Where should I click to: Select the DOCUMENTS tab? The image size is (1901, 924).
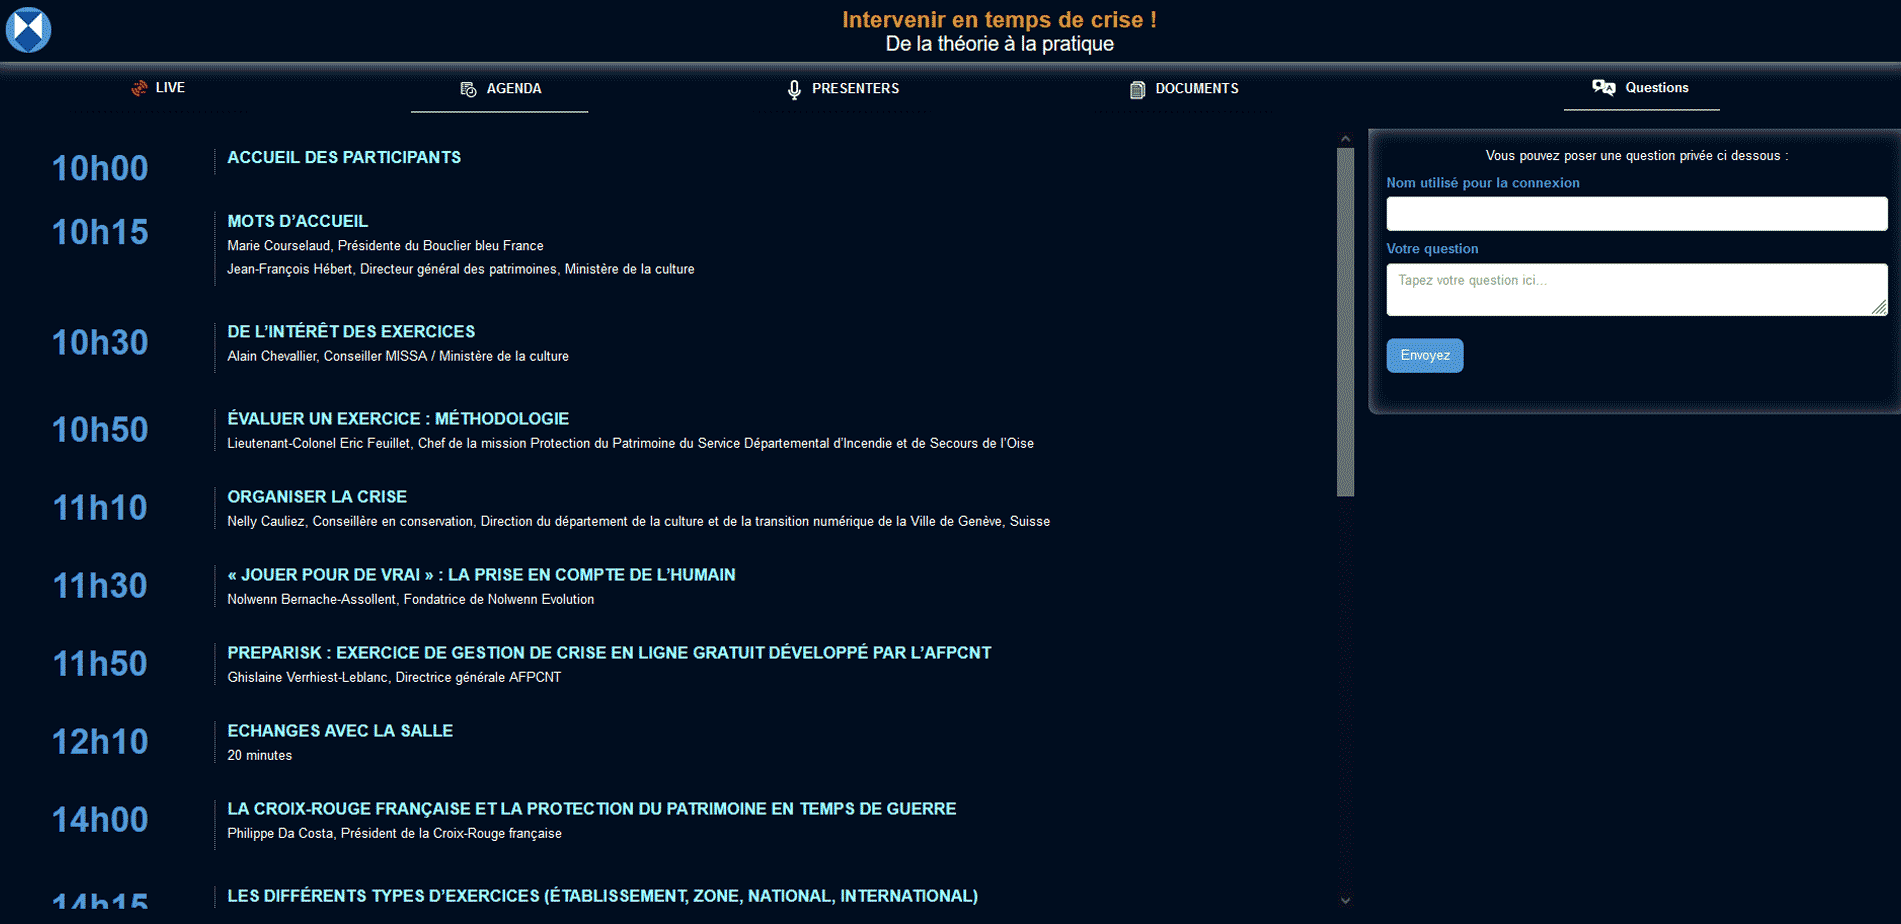(1196, 89)
